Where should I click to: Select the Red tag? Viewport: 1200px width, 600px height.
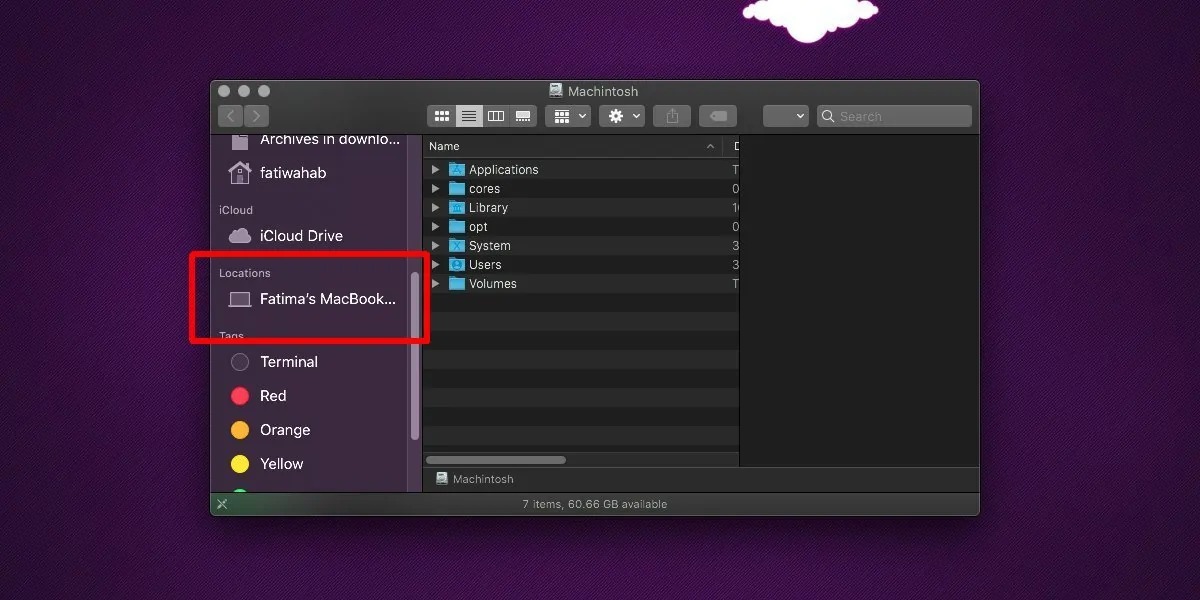pyautogui.click(x=272, y=396)
